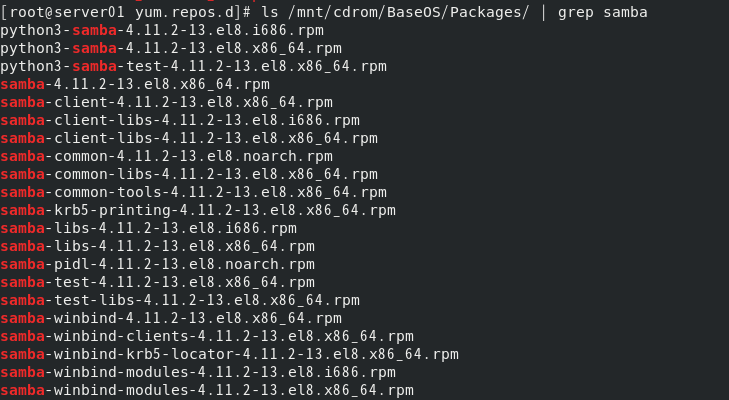Viewport: 729px width, 400px height.
Task: Click the samba-winbind-clients rpm line
Action: click(207, 336)
